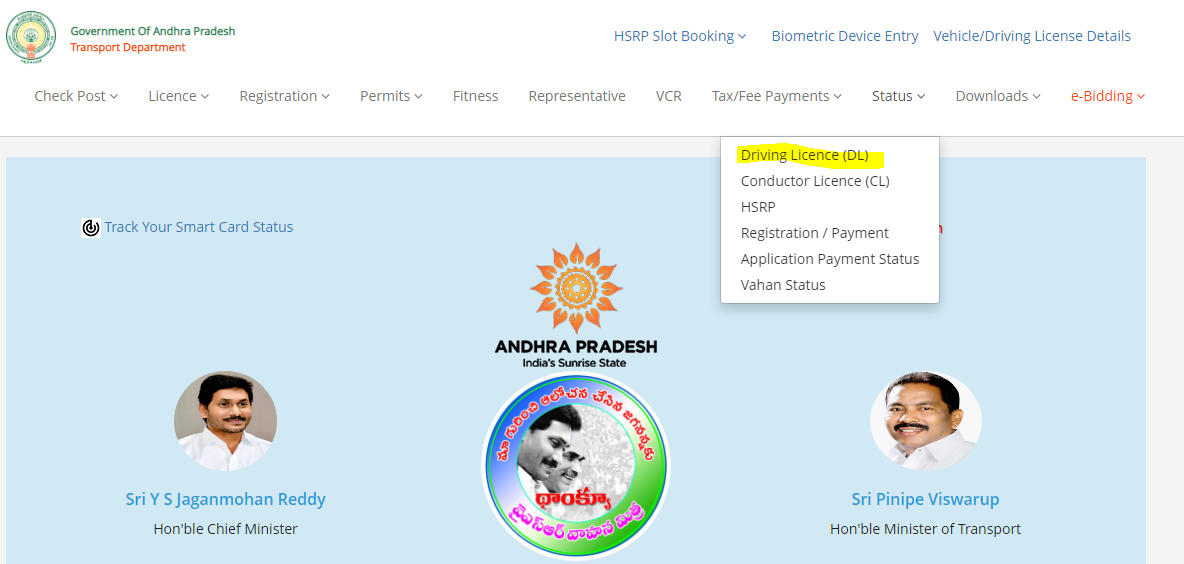The height and width of the screenshot is (564, 1184).
Task: Select Registration / Payment status option
Action: click(815, 233)
